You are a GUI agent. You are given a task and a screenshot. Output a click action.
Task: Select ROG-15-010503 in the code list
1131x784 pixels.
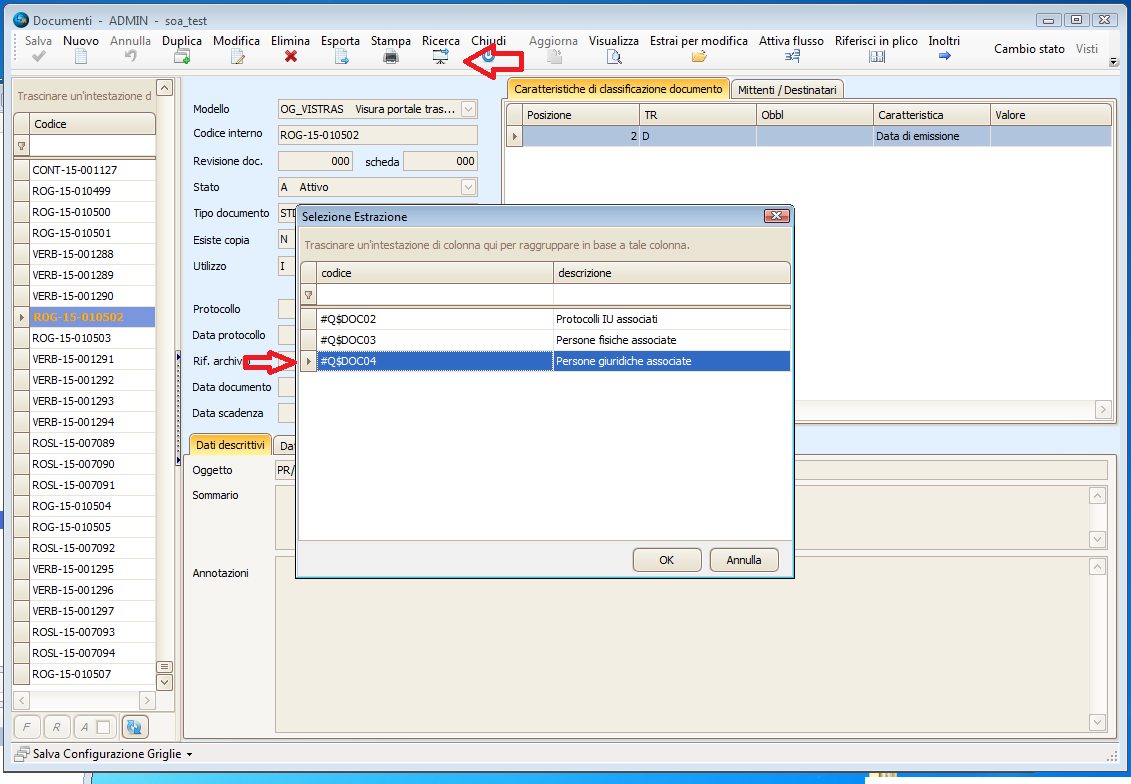(x=71, y=338)
